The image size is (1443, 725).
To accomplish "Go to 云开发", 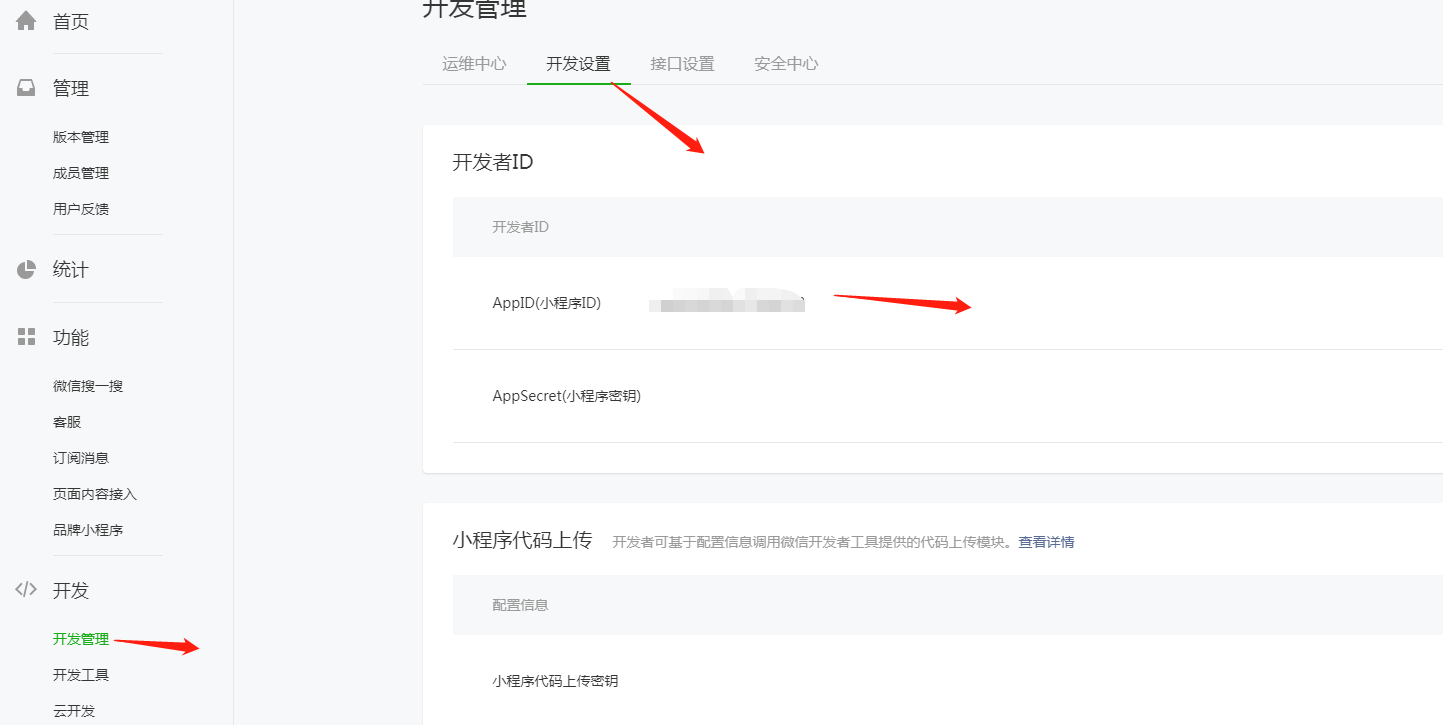I will tap(74, 711).
